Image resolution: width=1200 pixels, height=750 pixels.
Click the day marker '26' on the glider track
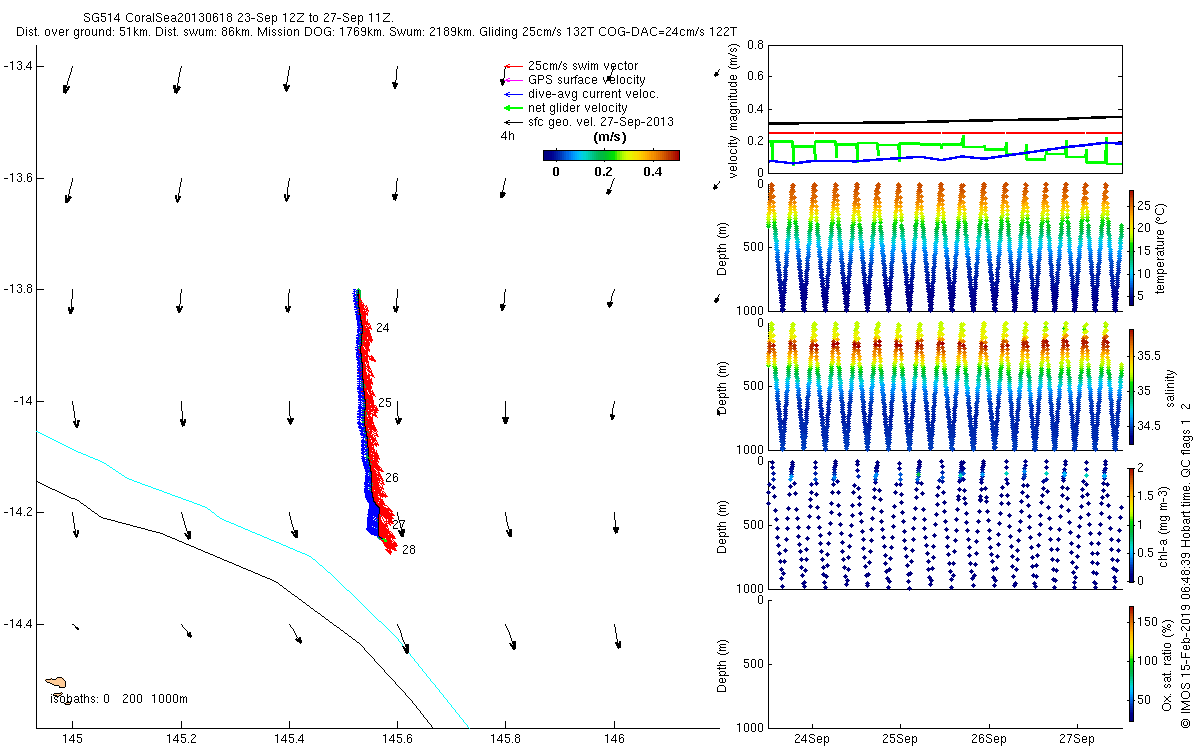click(x=392, y=478)
